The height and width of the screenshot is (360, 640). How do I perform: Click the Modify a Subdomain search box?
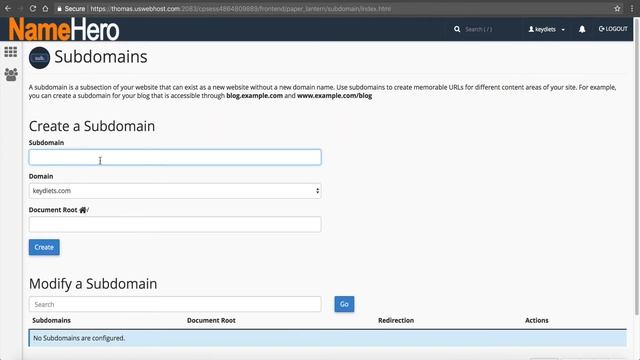(x=175, y=304)
